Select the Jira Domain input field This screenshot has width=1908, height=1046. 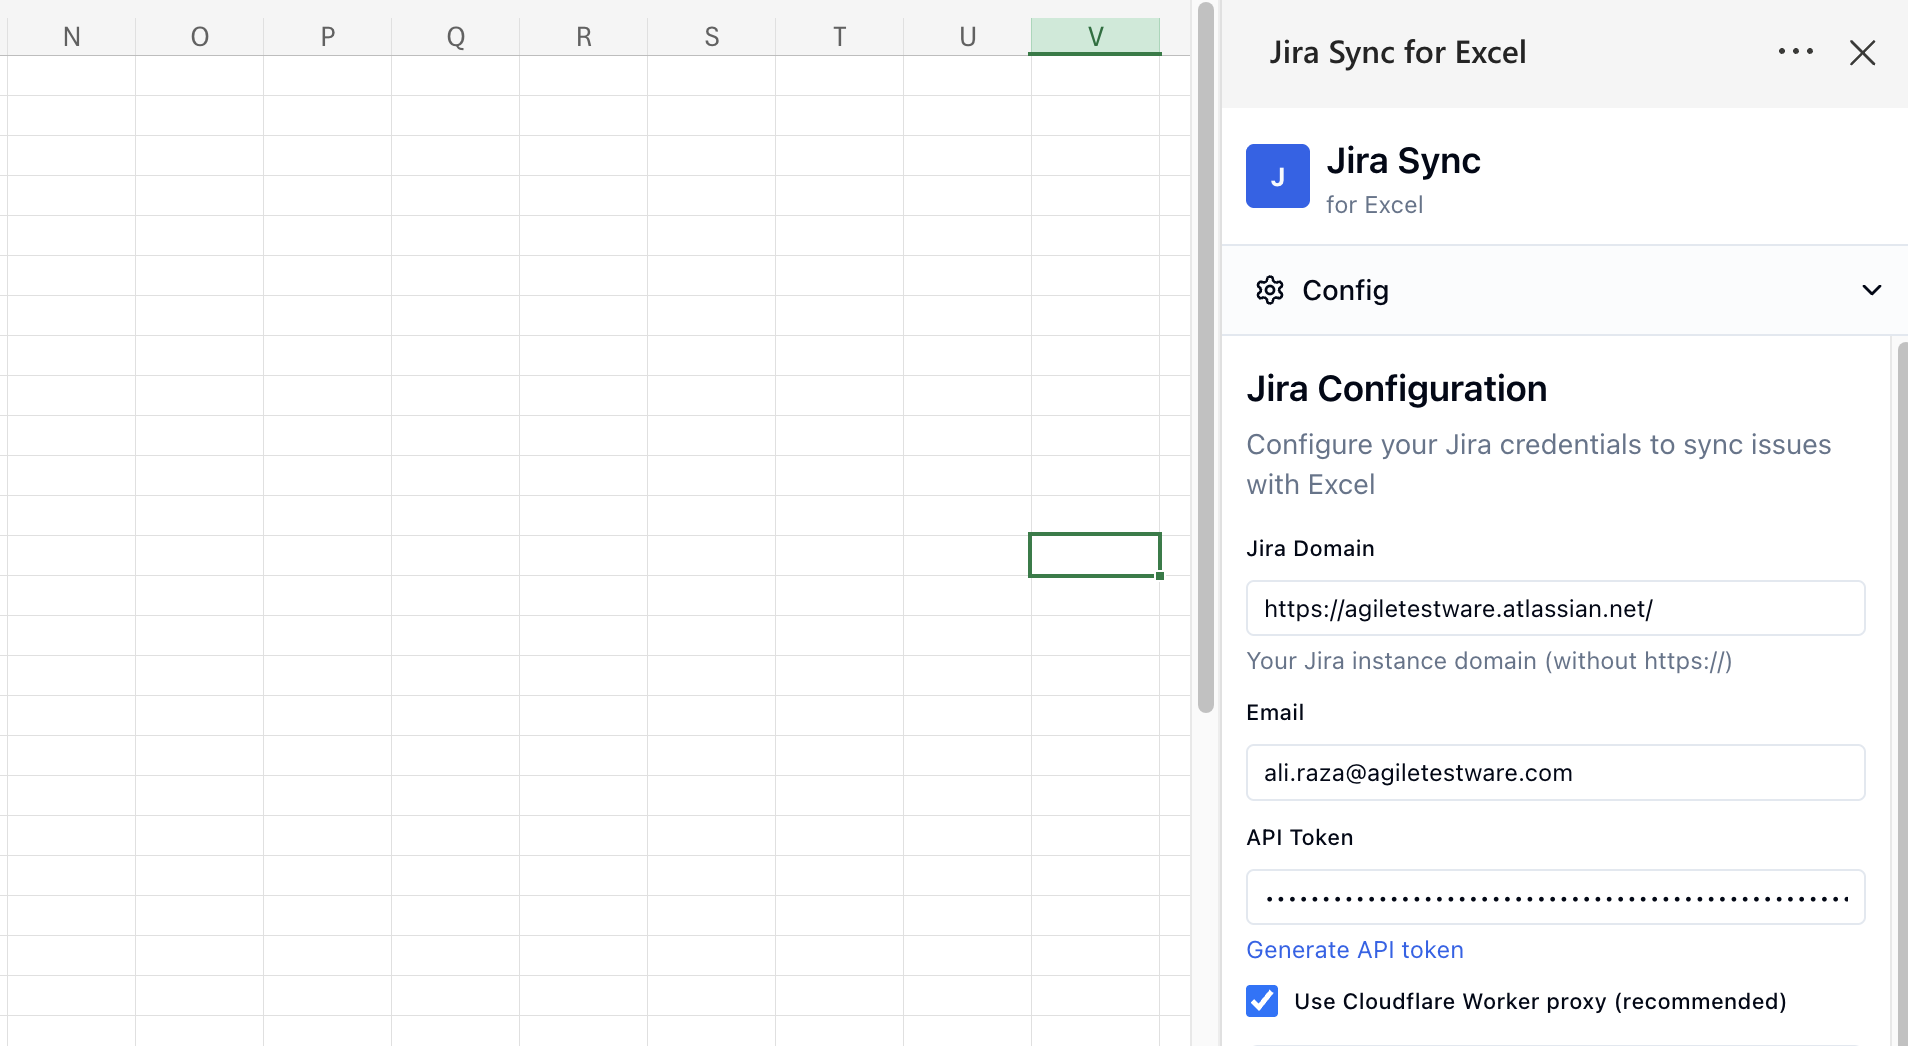[x=1554, y=608]
